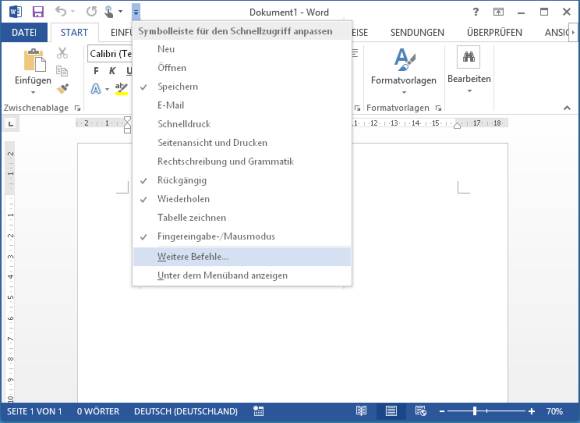Viewport: 580px width, 423px height.
Task: Click the 70% zoom level
Action: click(554, 411)
